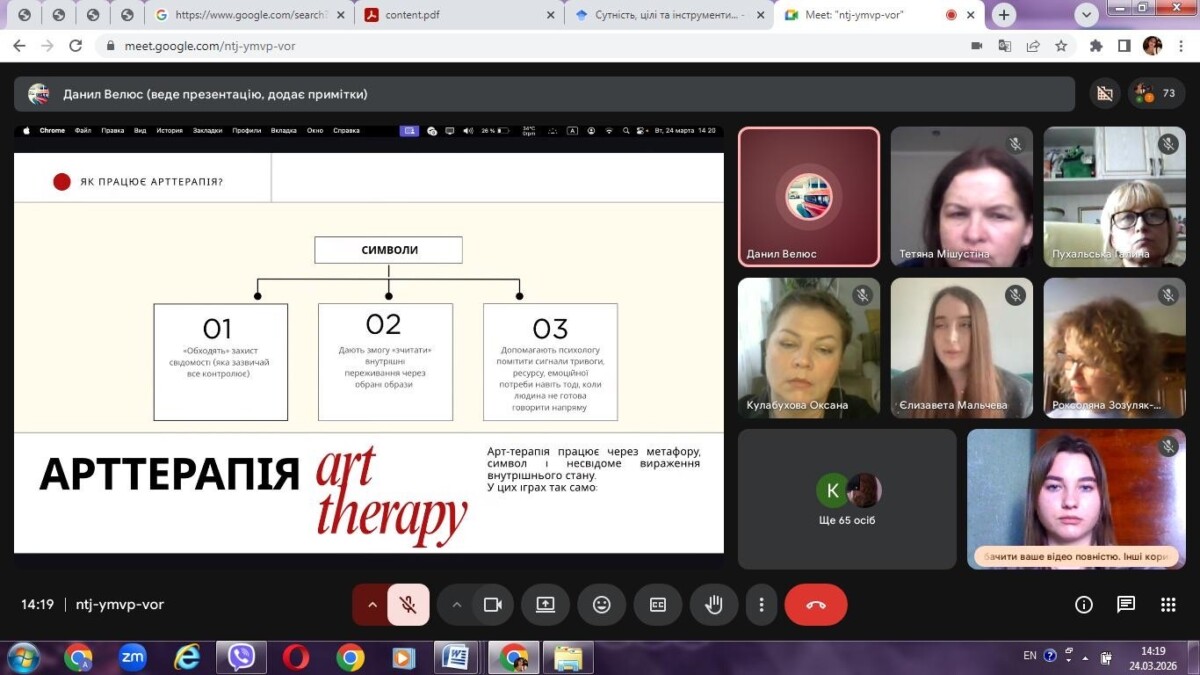Open more options three-dot menu
Image resolution: width=1200 pixels, height=675 pixels.
click(x=761, y=605)
